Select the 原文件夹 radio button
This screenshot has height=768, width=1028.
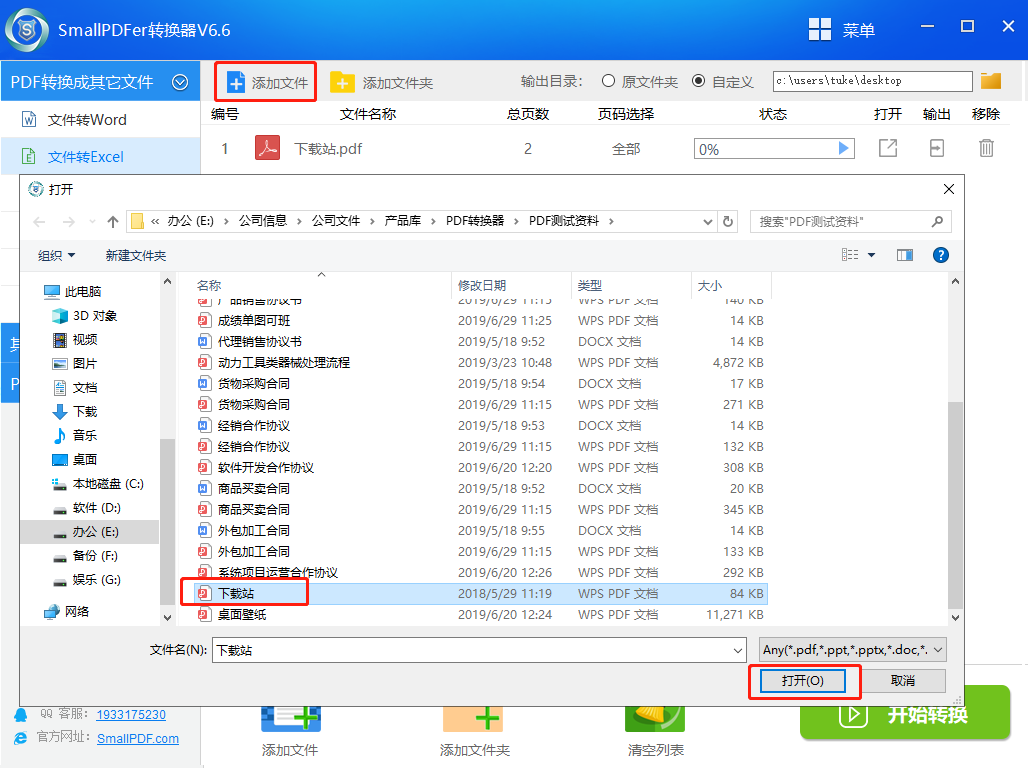[608, 81]
